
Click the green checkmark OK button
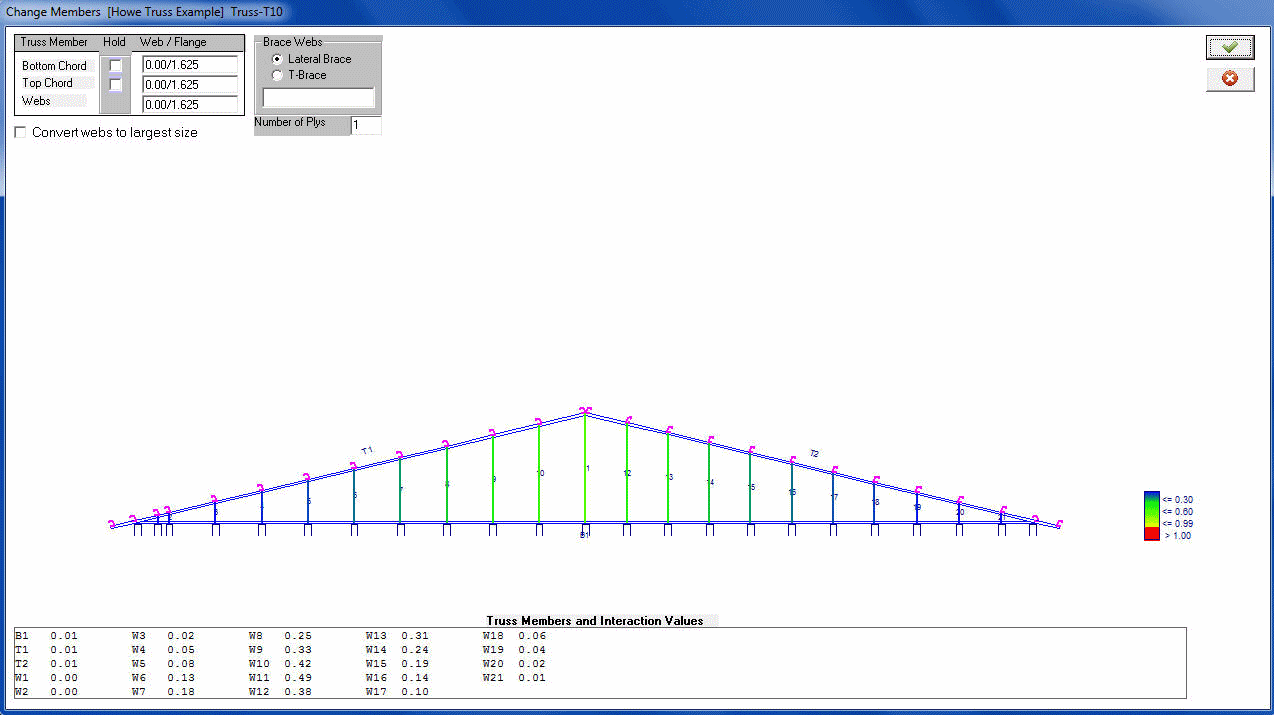click(1229, 47)
